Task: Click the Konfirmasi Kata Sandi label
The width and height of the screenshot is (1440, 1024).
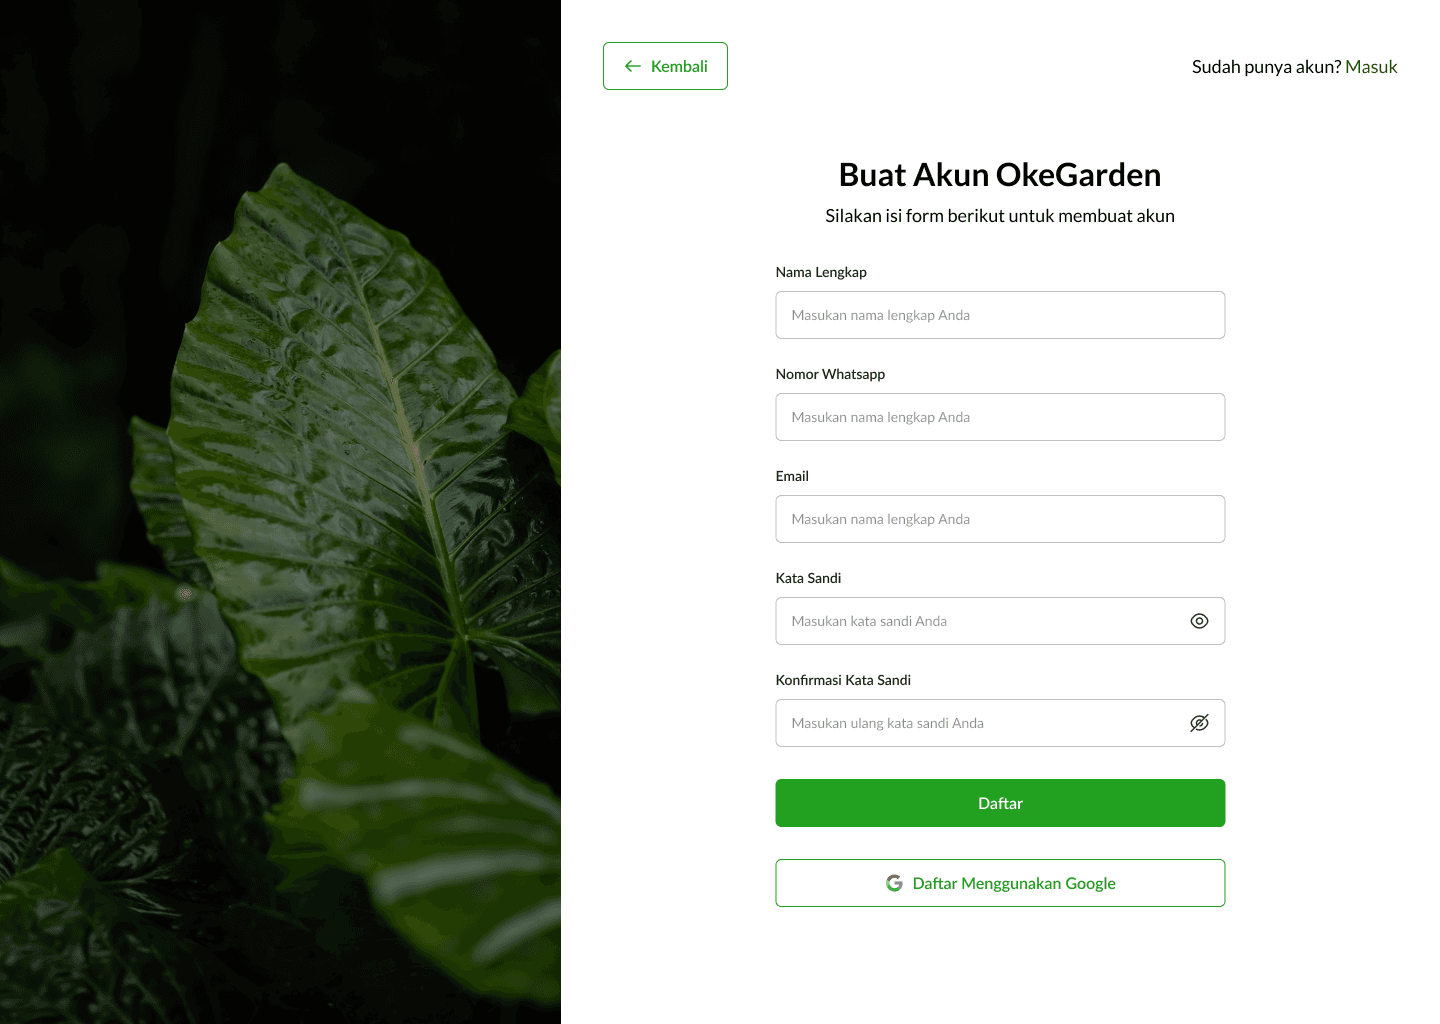Action: [x=843, y=680]
